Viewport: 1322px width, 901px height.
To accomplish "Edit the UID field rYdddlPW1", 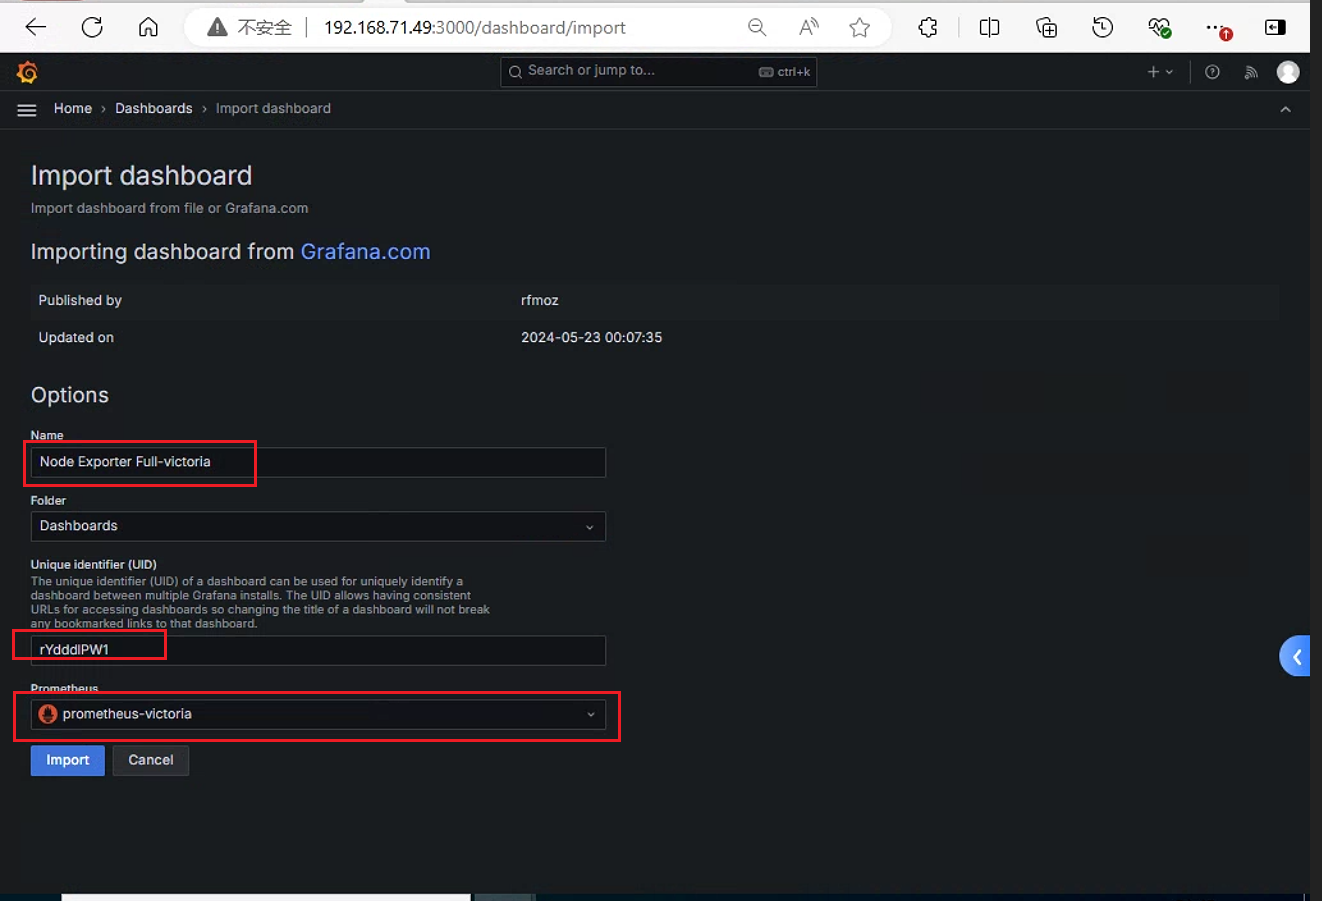I will point(318,650).
